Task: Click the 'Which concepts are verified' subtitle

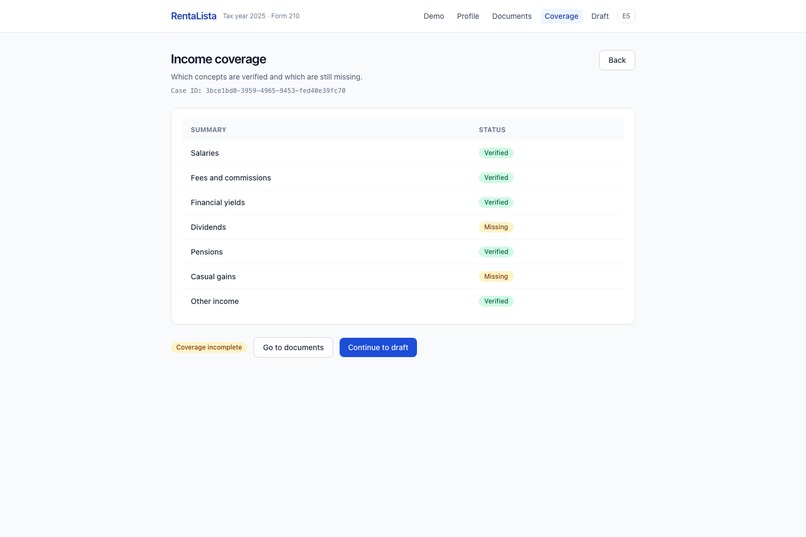Action: [266, 77]
